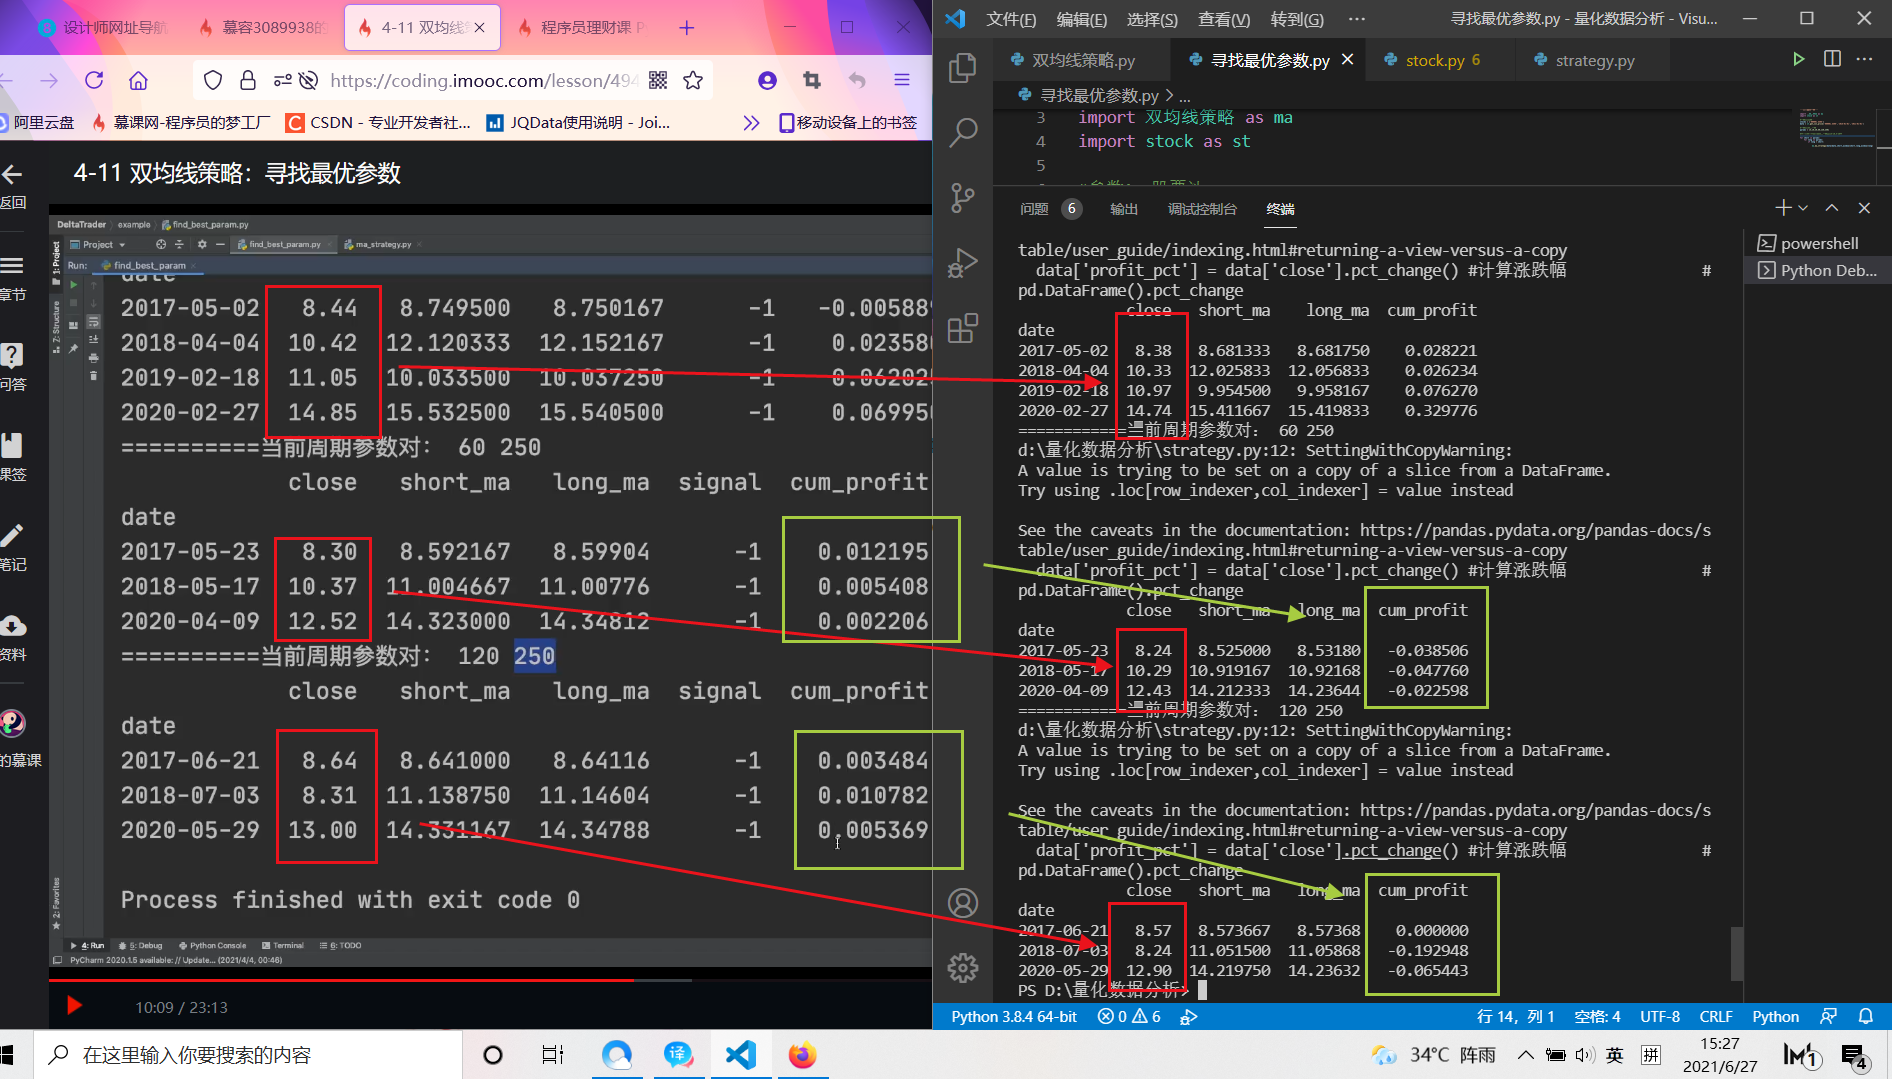
Task: Expand the overflow menu ellipsis in title bar
Action: tap(1356, 19)
